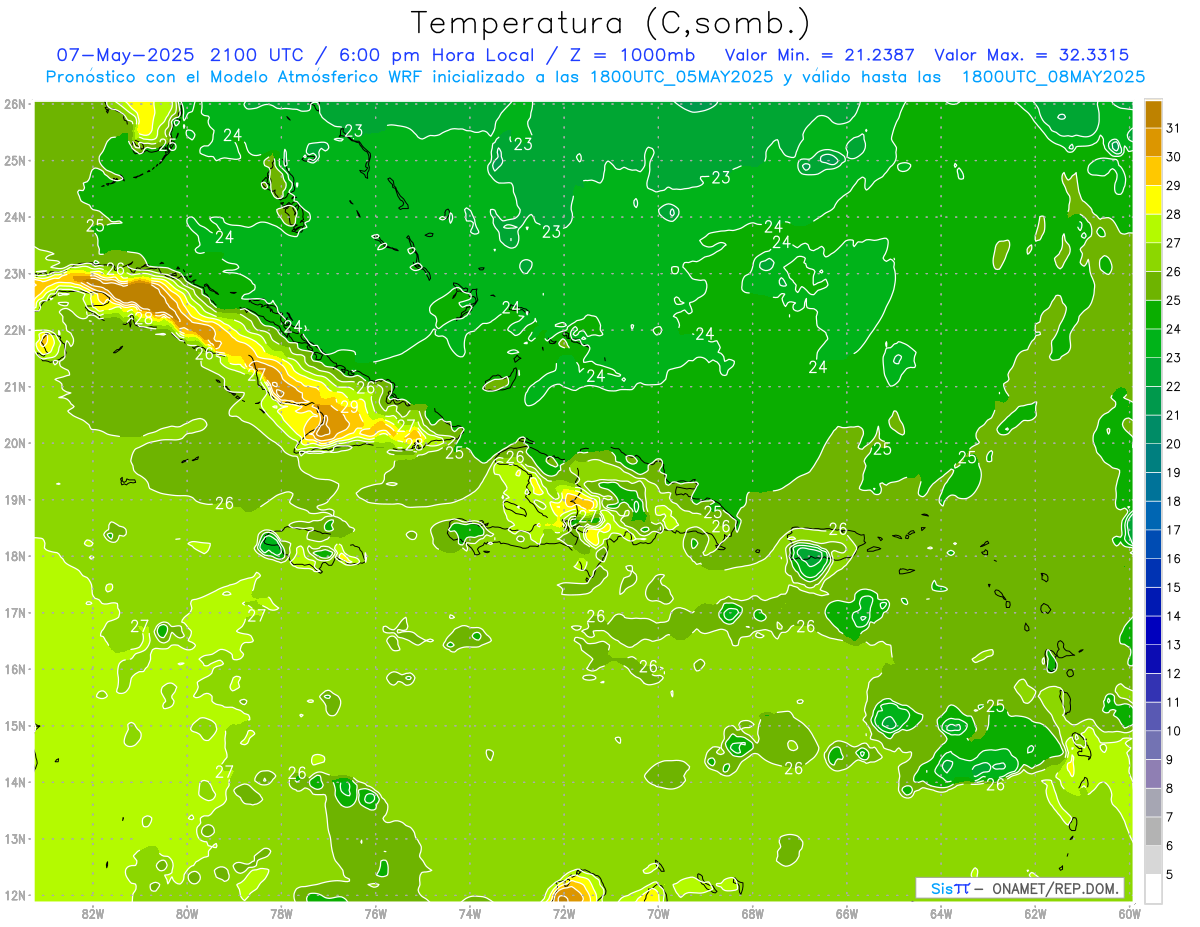1200x927 pixels.
Task: Pick the yellow swatch between 28 and 29
Action: tap(1153, 199)
